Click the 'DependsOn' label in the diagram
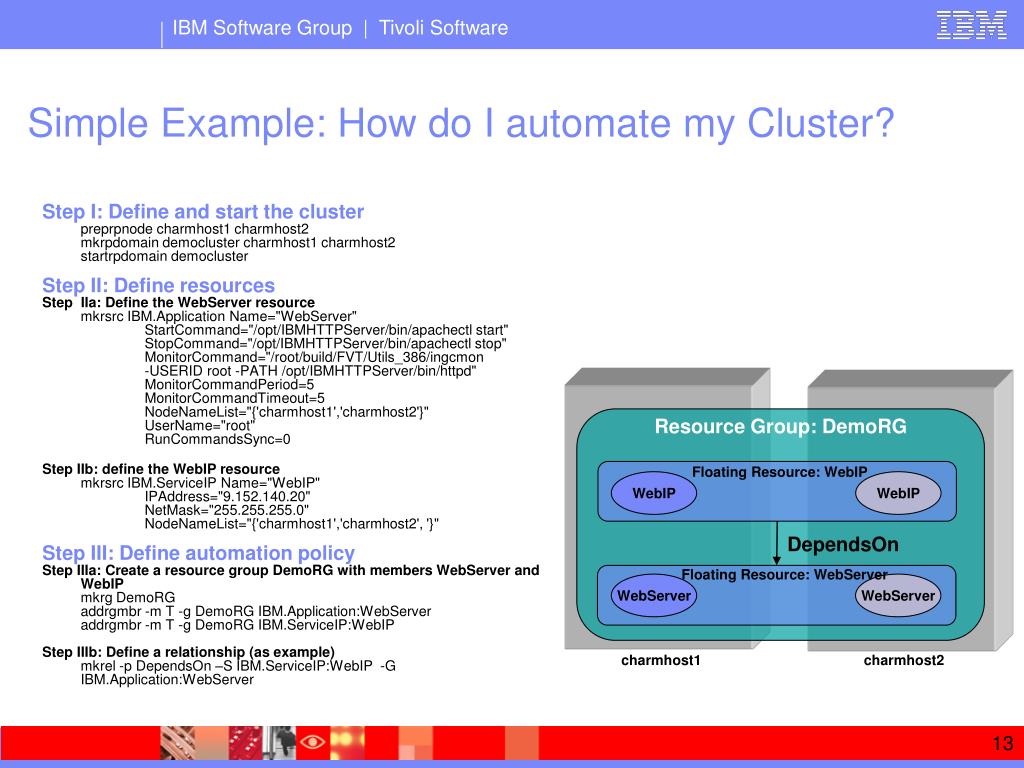This screenshot has width=1024, height=768. (x=842, y=545)
